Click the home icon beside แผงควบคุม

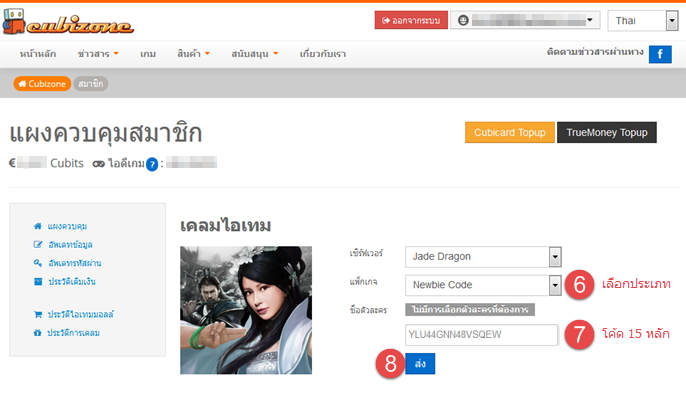[x=38, y=226]
